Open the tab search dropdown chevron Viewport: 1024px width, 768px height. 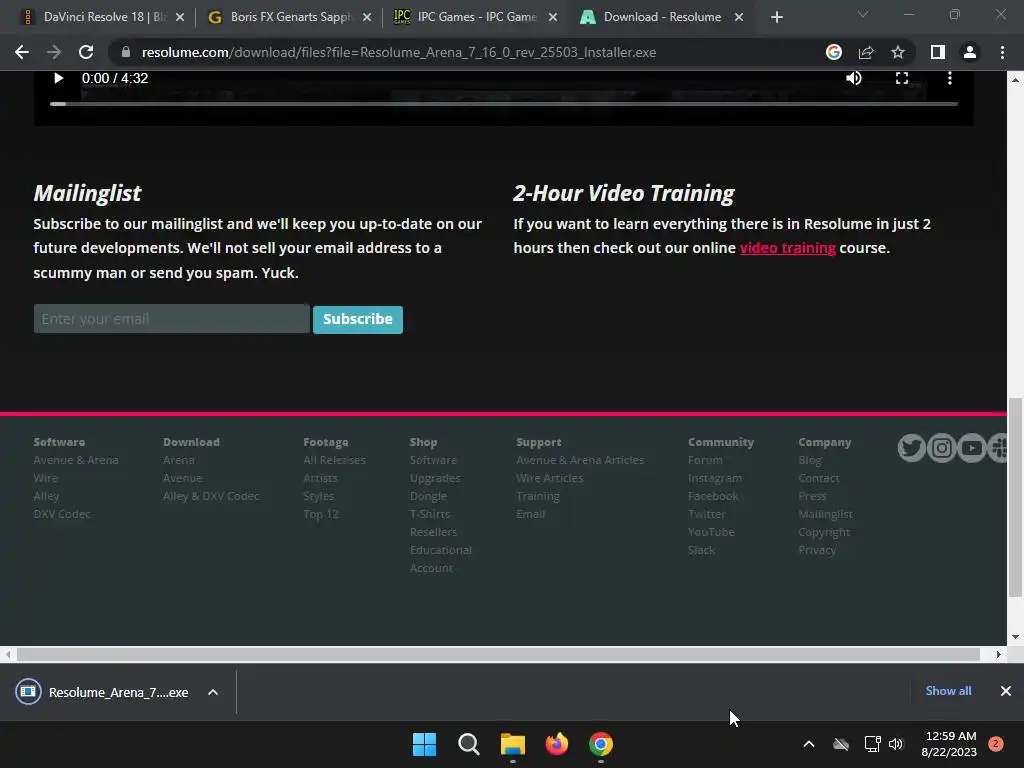863,14
